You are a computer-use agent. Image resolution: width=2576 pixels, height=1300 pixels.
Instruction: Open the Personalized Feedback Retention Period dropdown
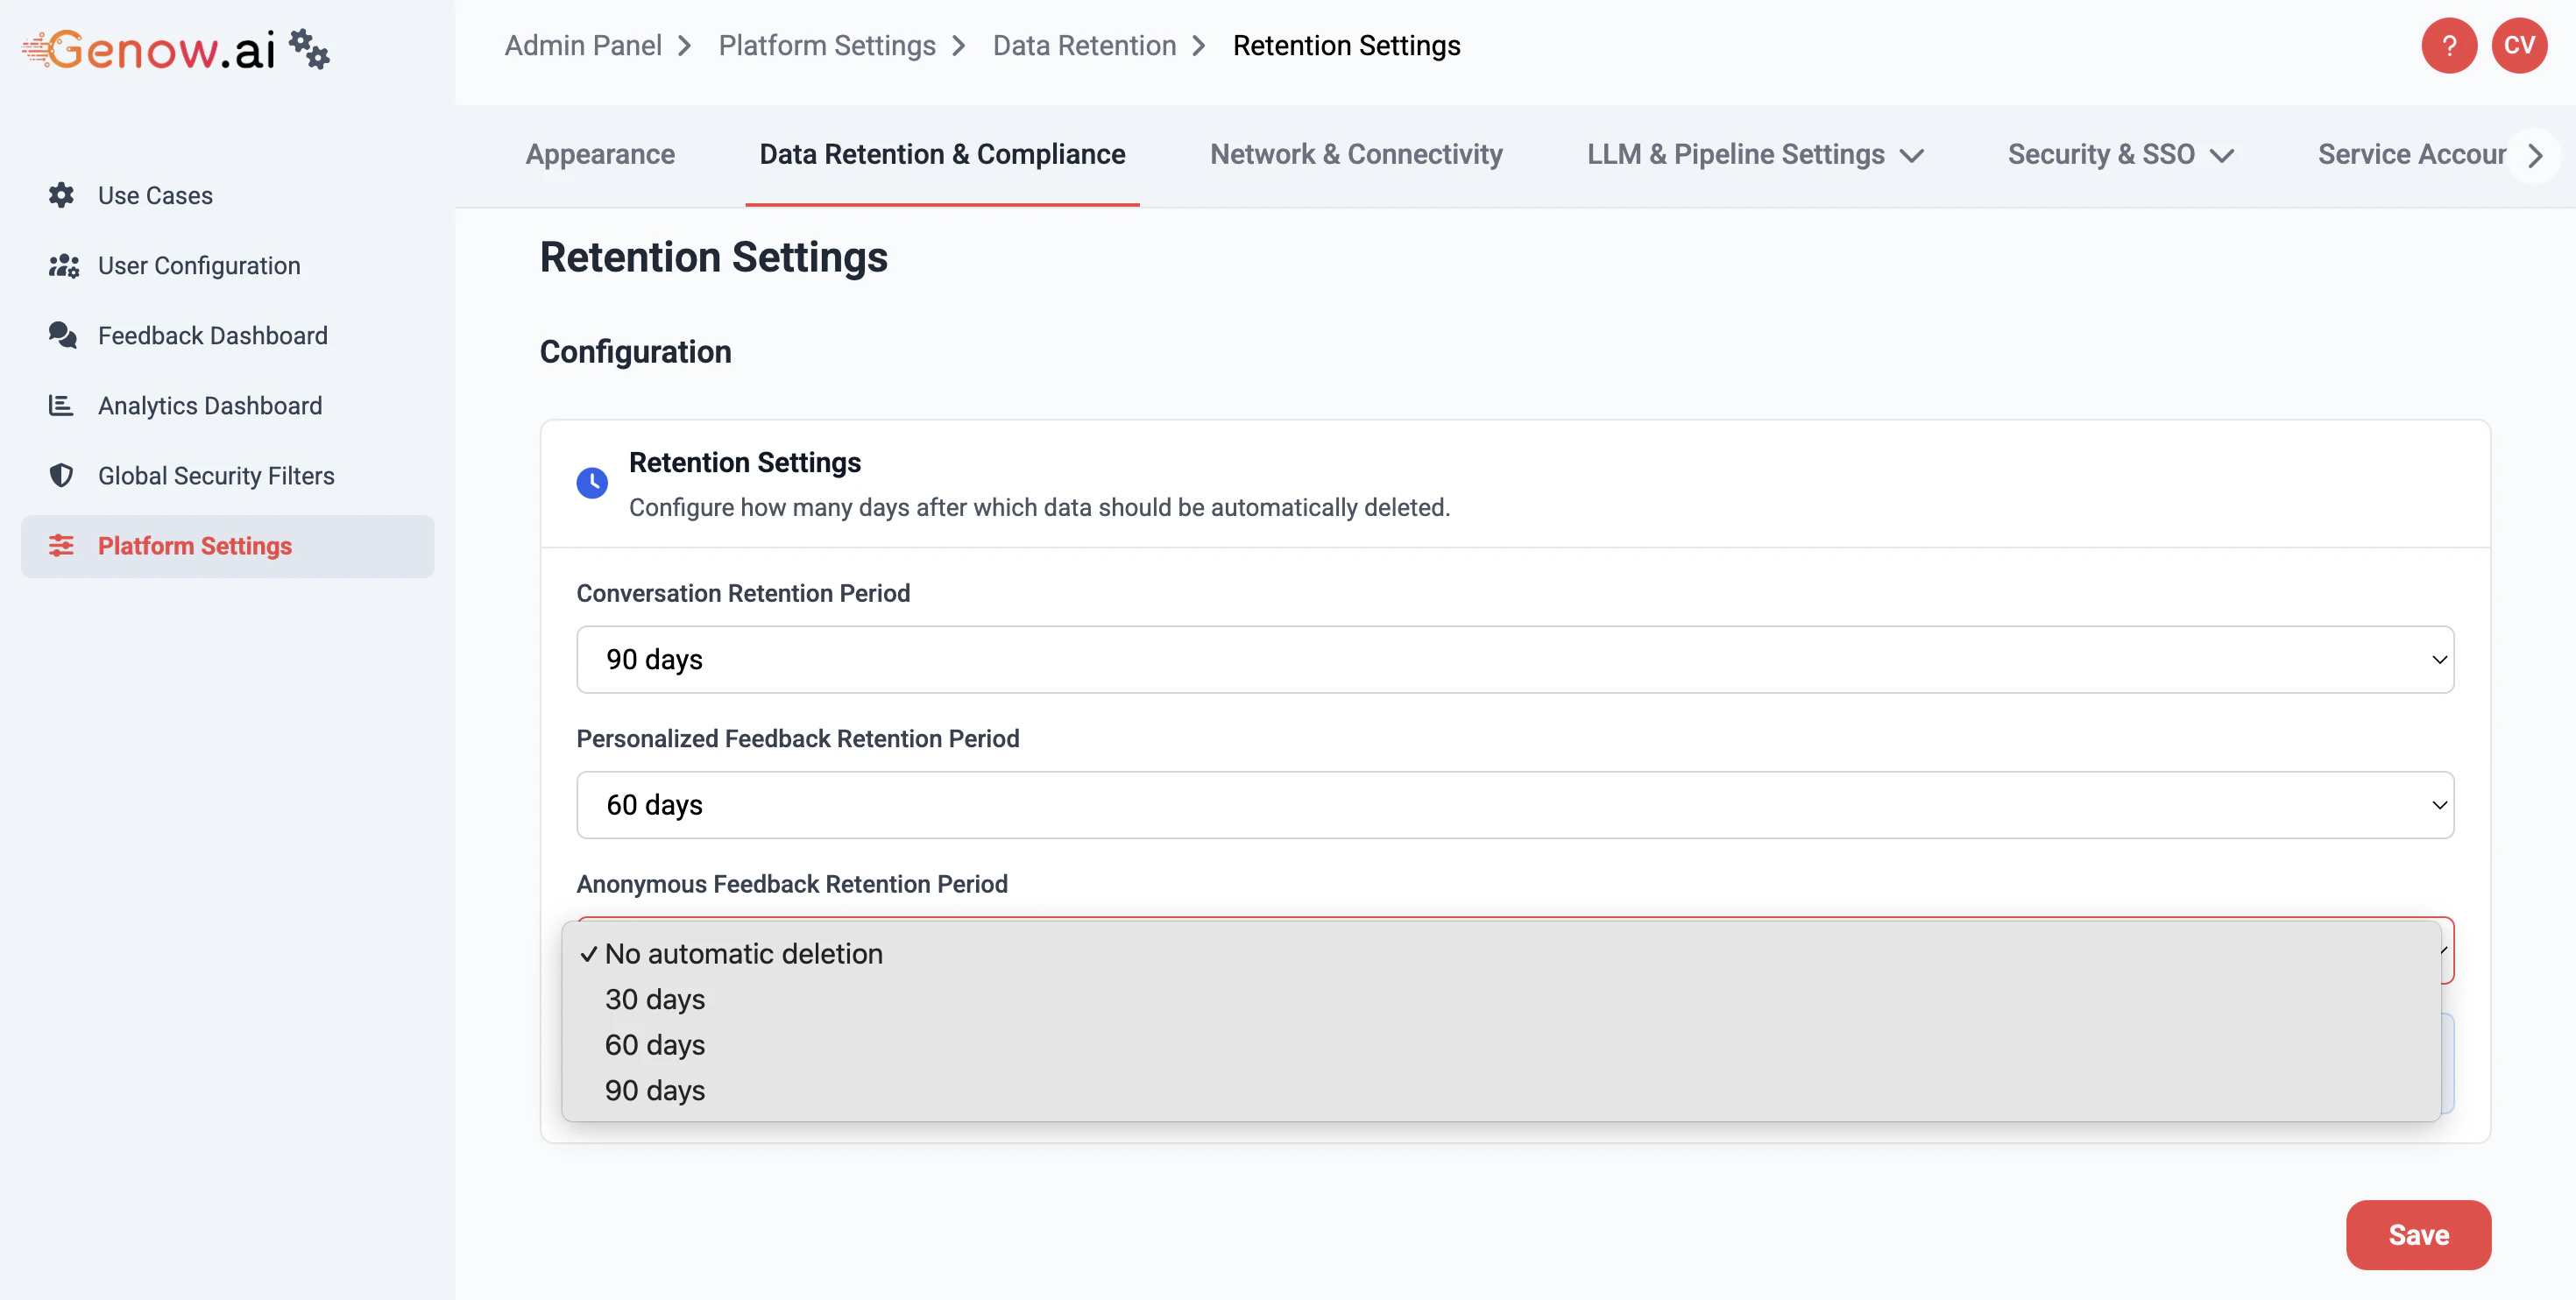pyautogui.click(x=1515, y=805)
